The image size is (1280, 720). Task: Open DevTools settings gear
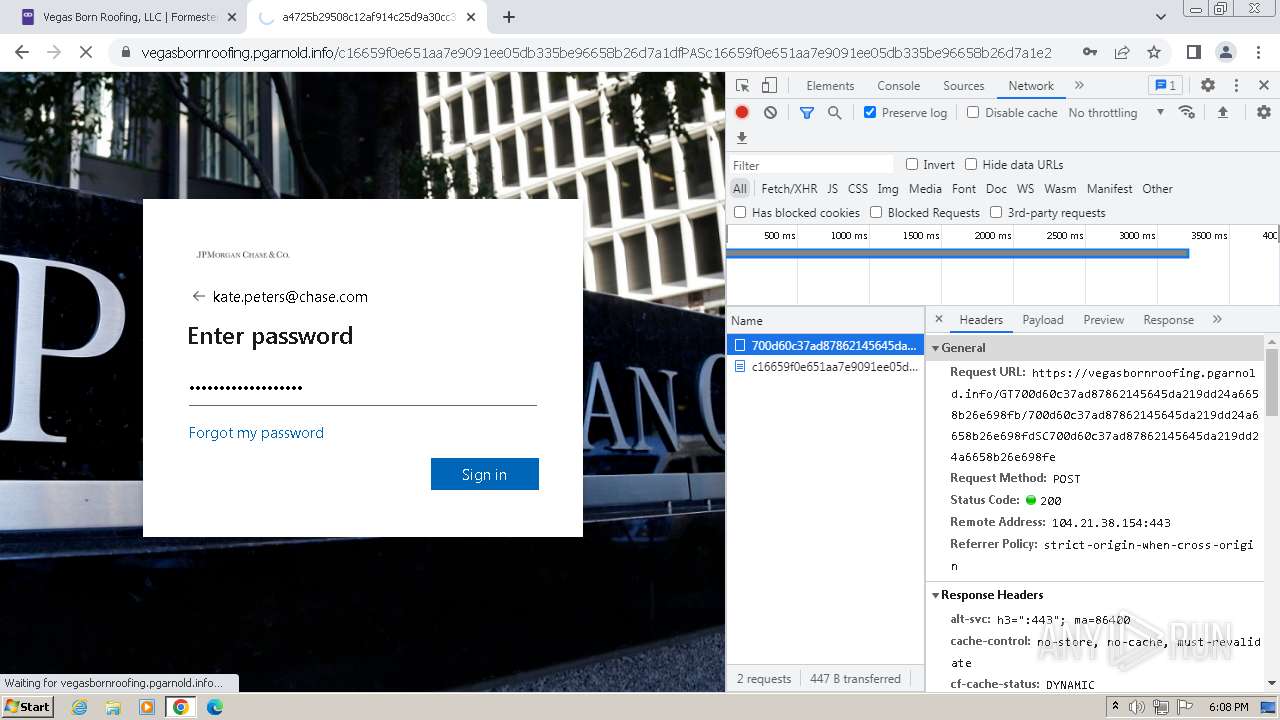(1208, 86)
